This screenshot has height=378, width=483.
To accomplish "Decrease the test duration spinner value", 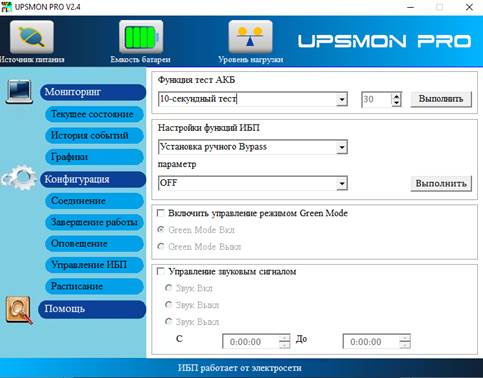I will tap(396, 103).
